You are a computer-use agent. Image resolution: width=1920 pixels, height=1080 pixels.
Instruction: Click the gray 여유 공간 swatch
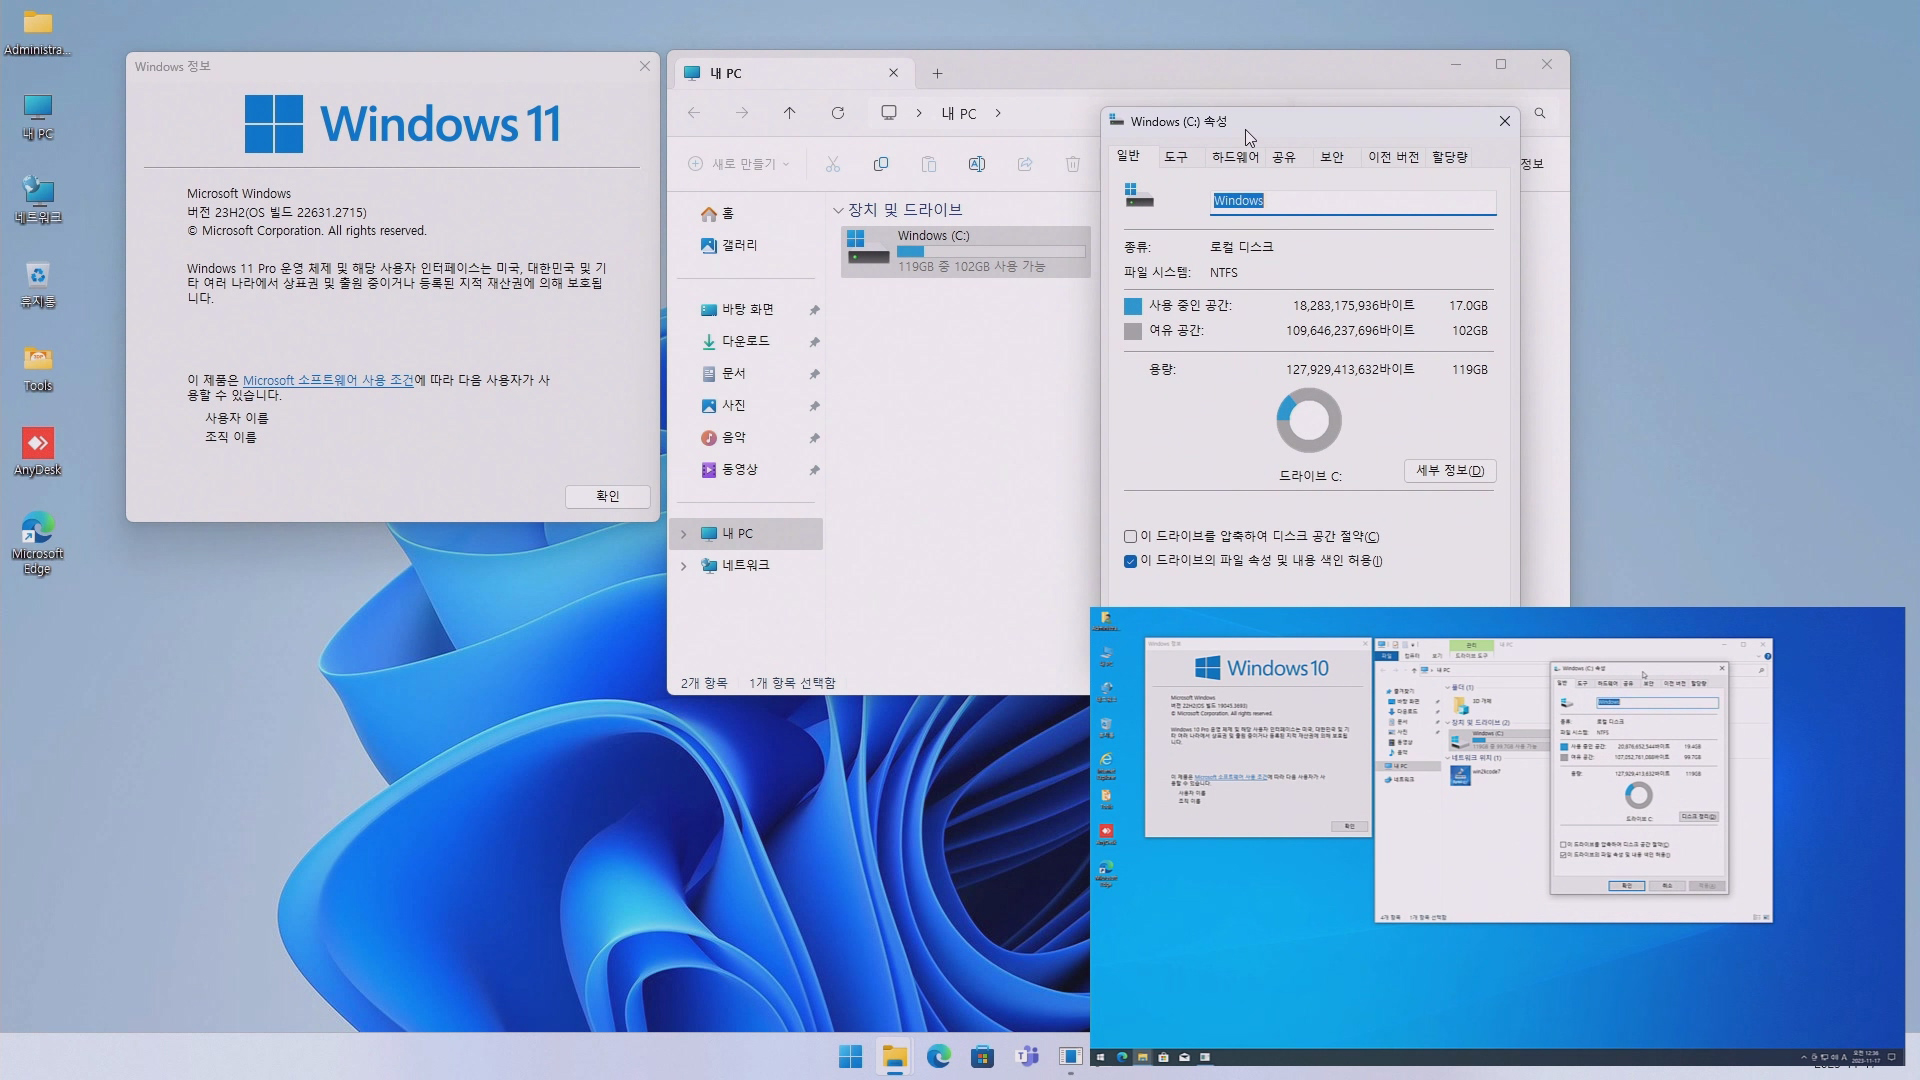(x=1133, y=331)
